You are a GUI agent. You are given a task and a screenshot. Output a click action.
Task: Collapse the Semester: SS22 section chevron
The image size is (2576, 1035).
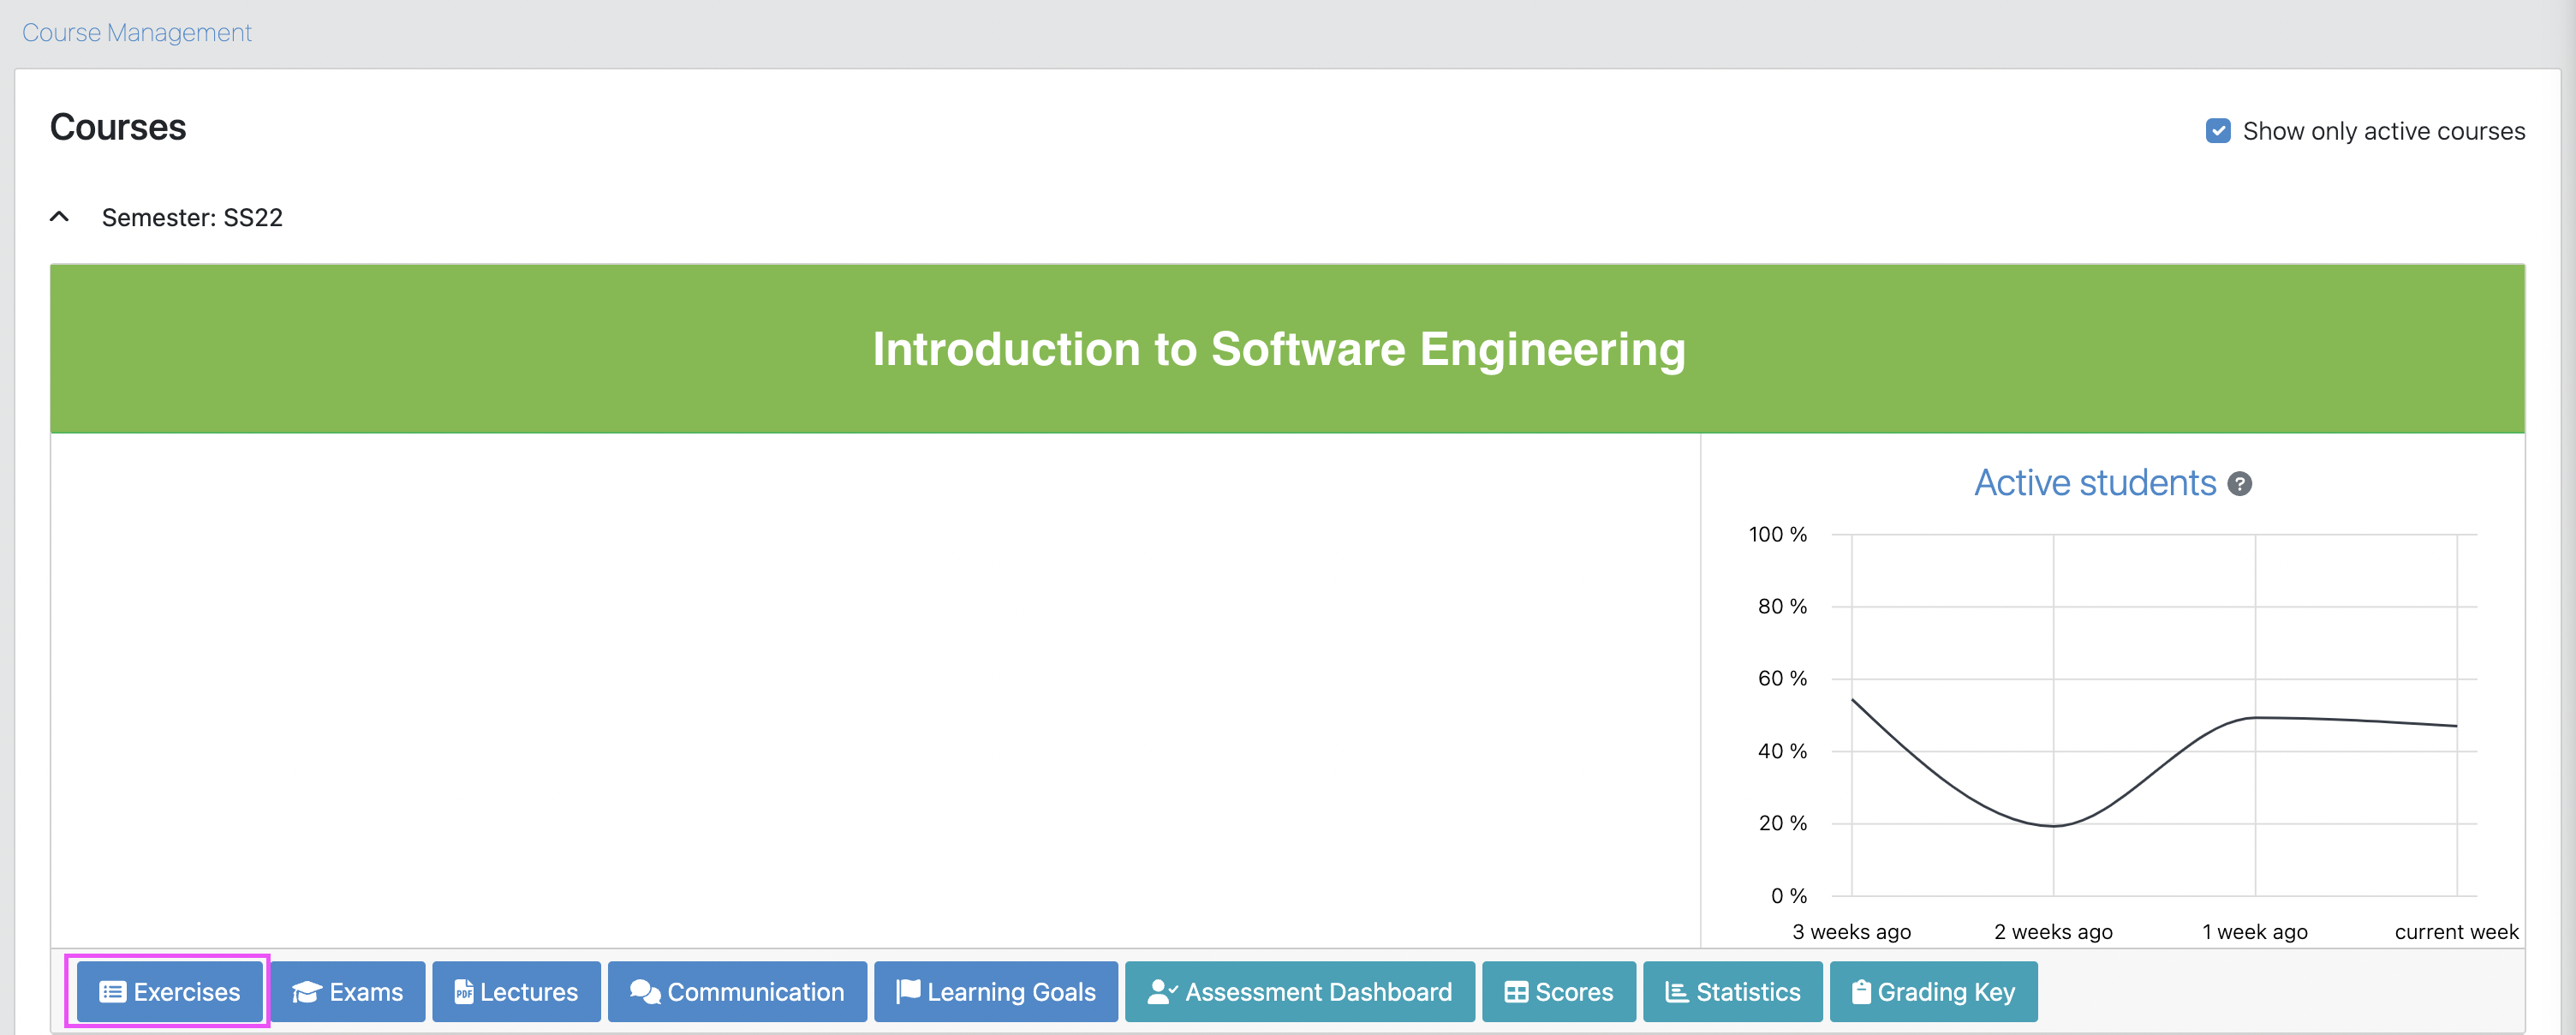[60, 216]
